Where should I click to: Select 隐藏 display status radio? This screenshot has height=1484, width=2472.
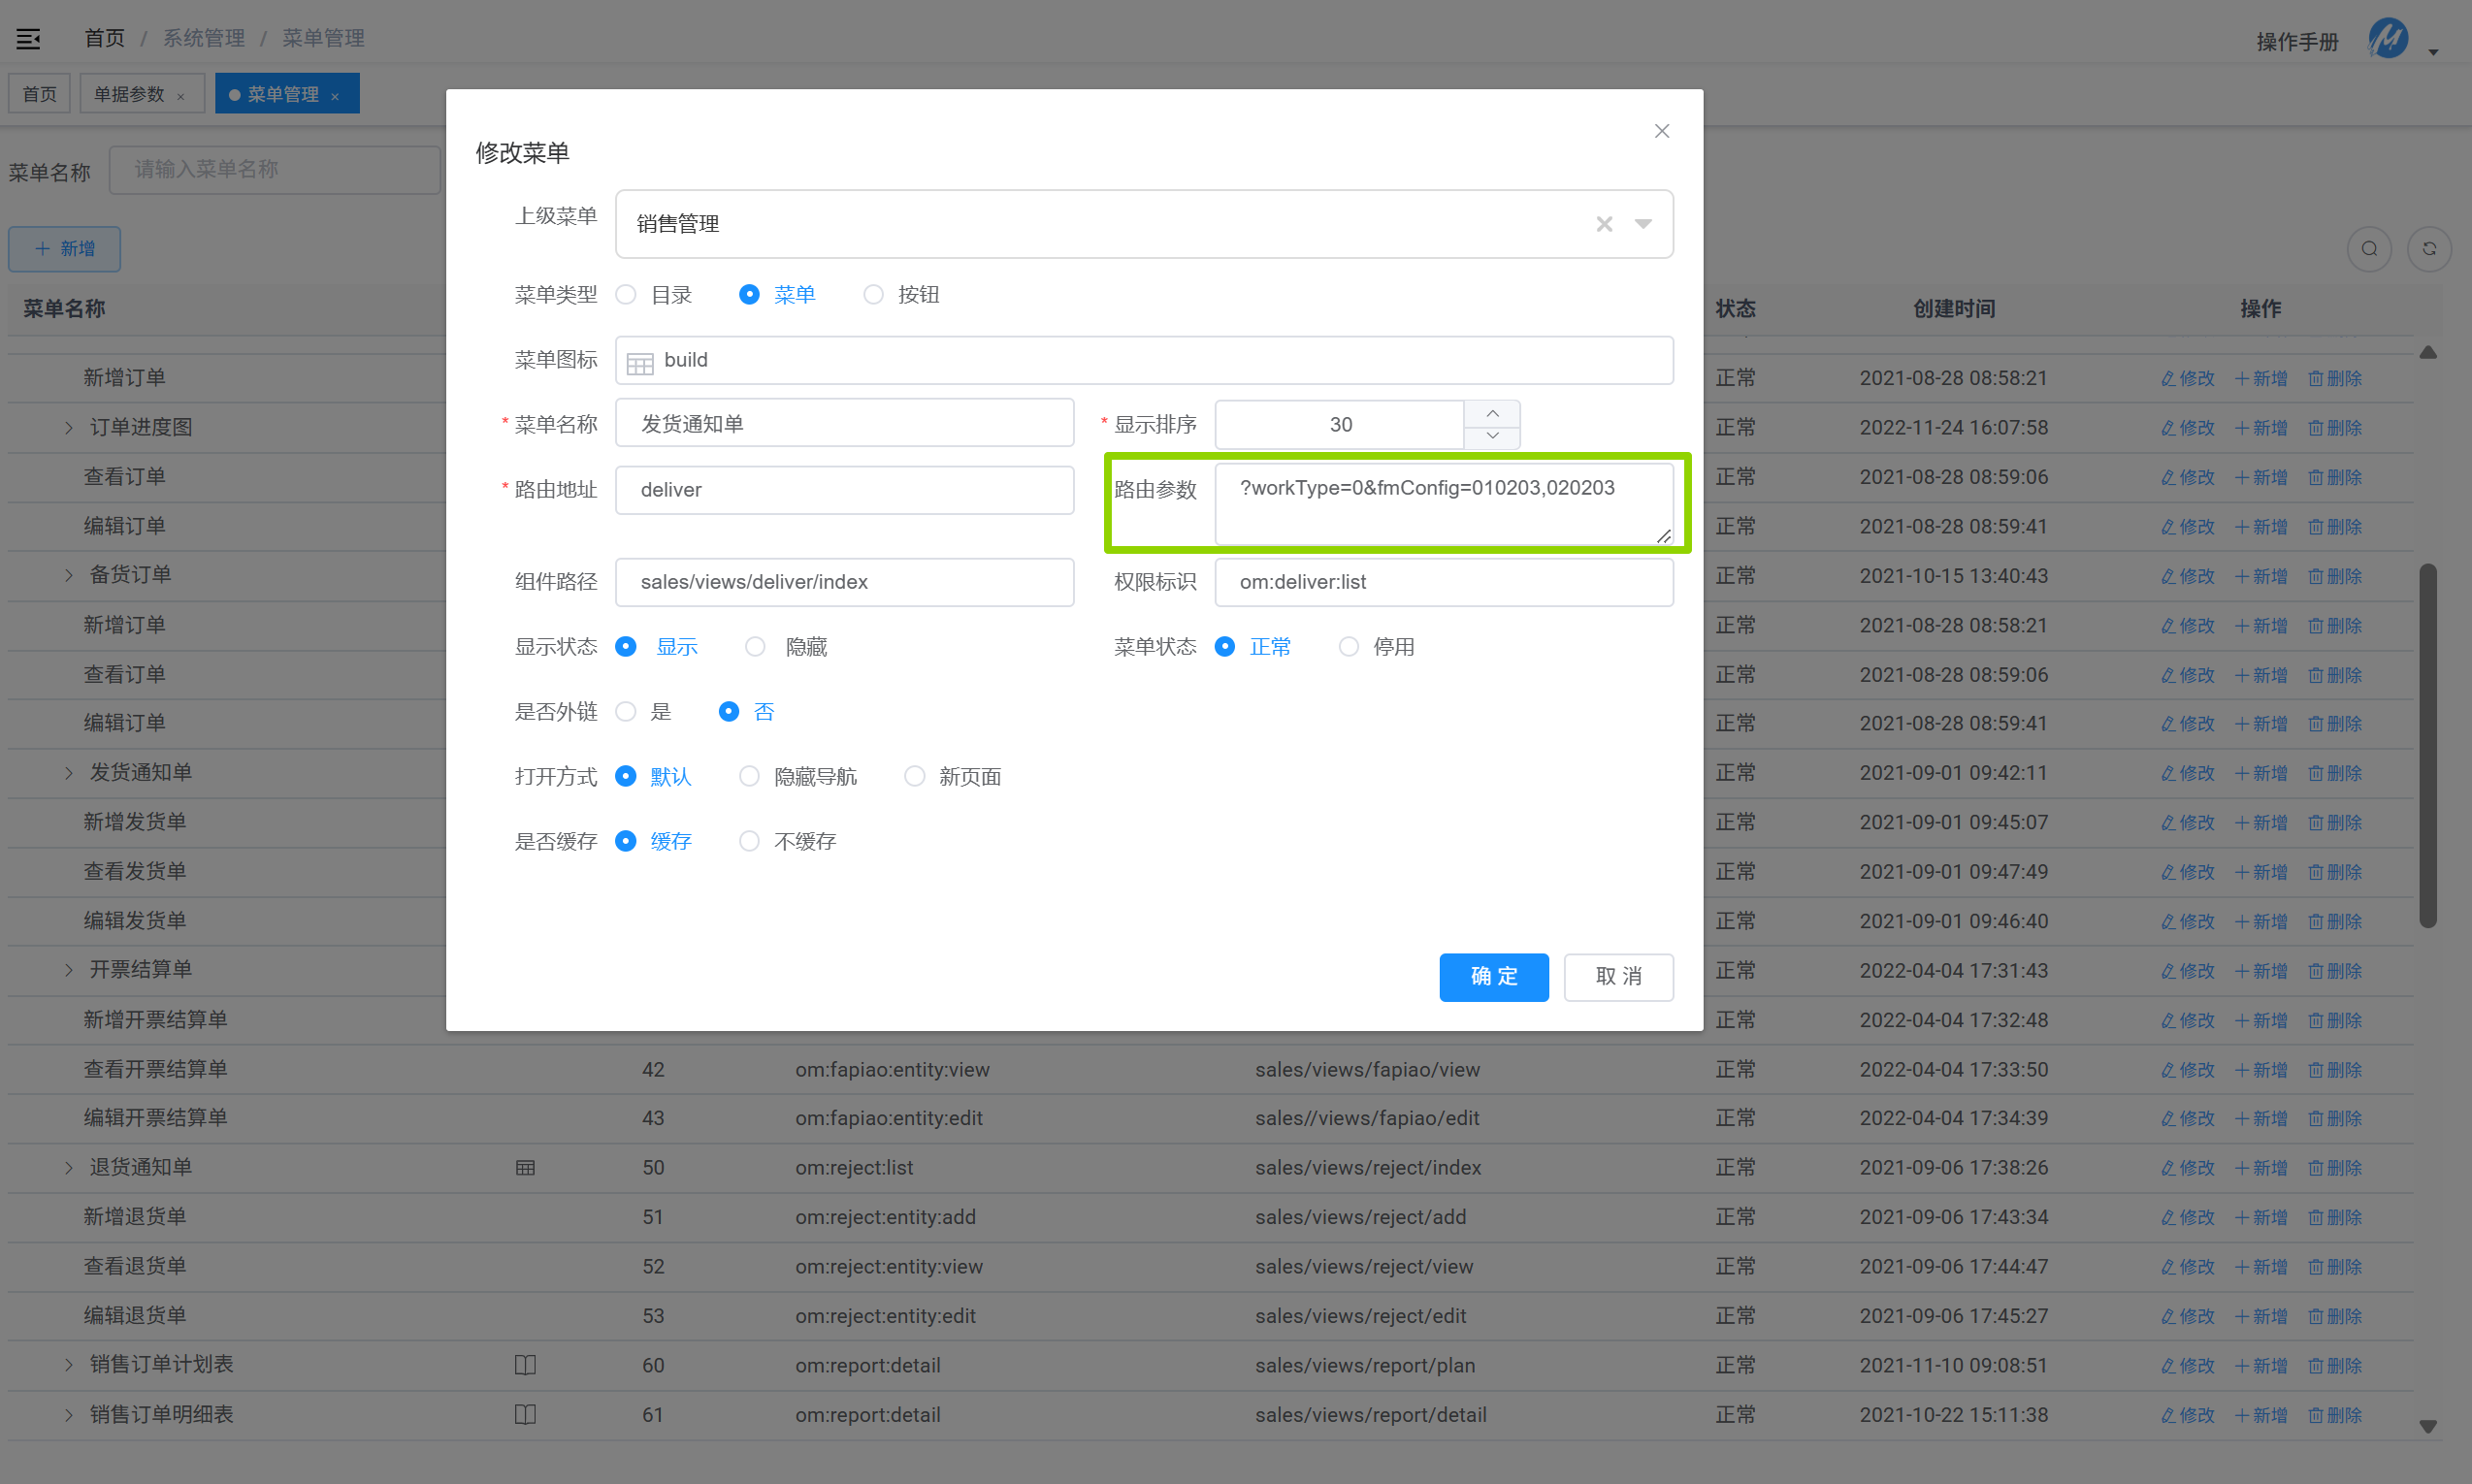click(756, 647)
